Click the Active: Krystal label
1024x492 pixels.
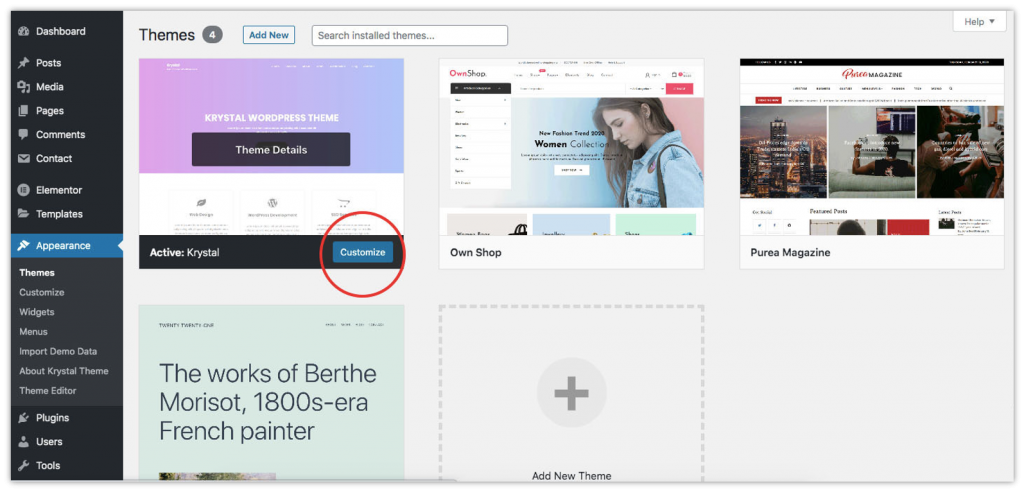tap(184, 252)
